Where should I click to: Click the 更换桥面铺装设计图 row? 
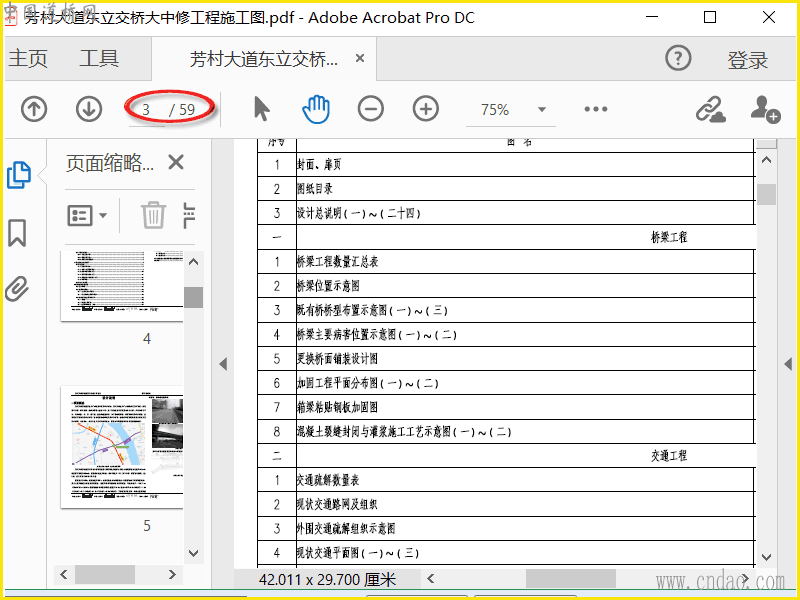click(x=506, y=359)
